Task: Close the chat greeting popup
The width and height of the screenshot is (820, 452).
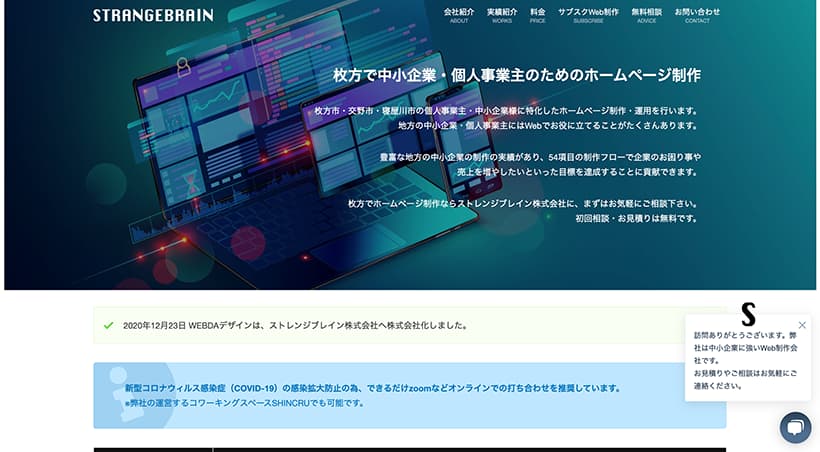Action: tap(802, 325)
